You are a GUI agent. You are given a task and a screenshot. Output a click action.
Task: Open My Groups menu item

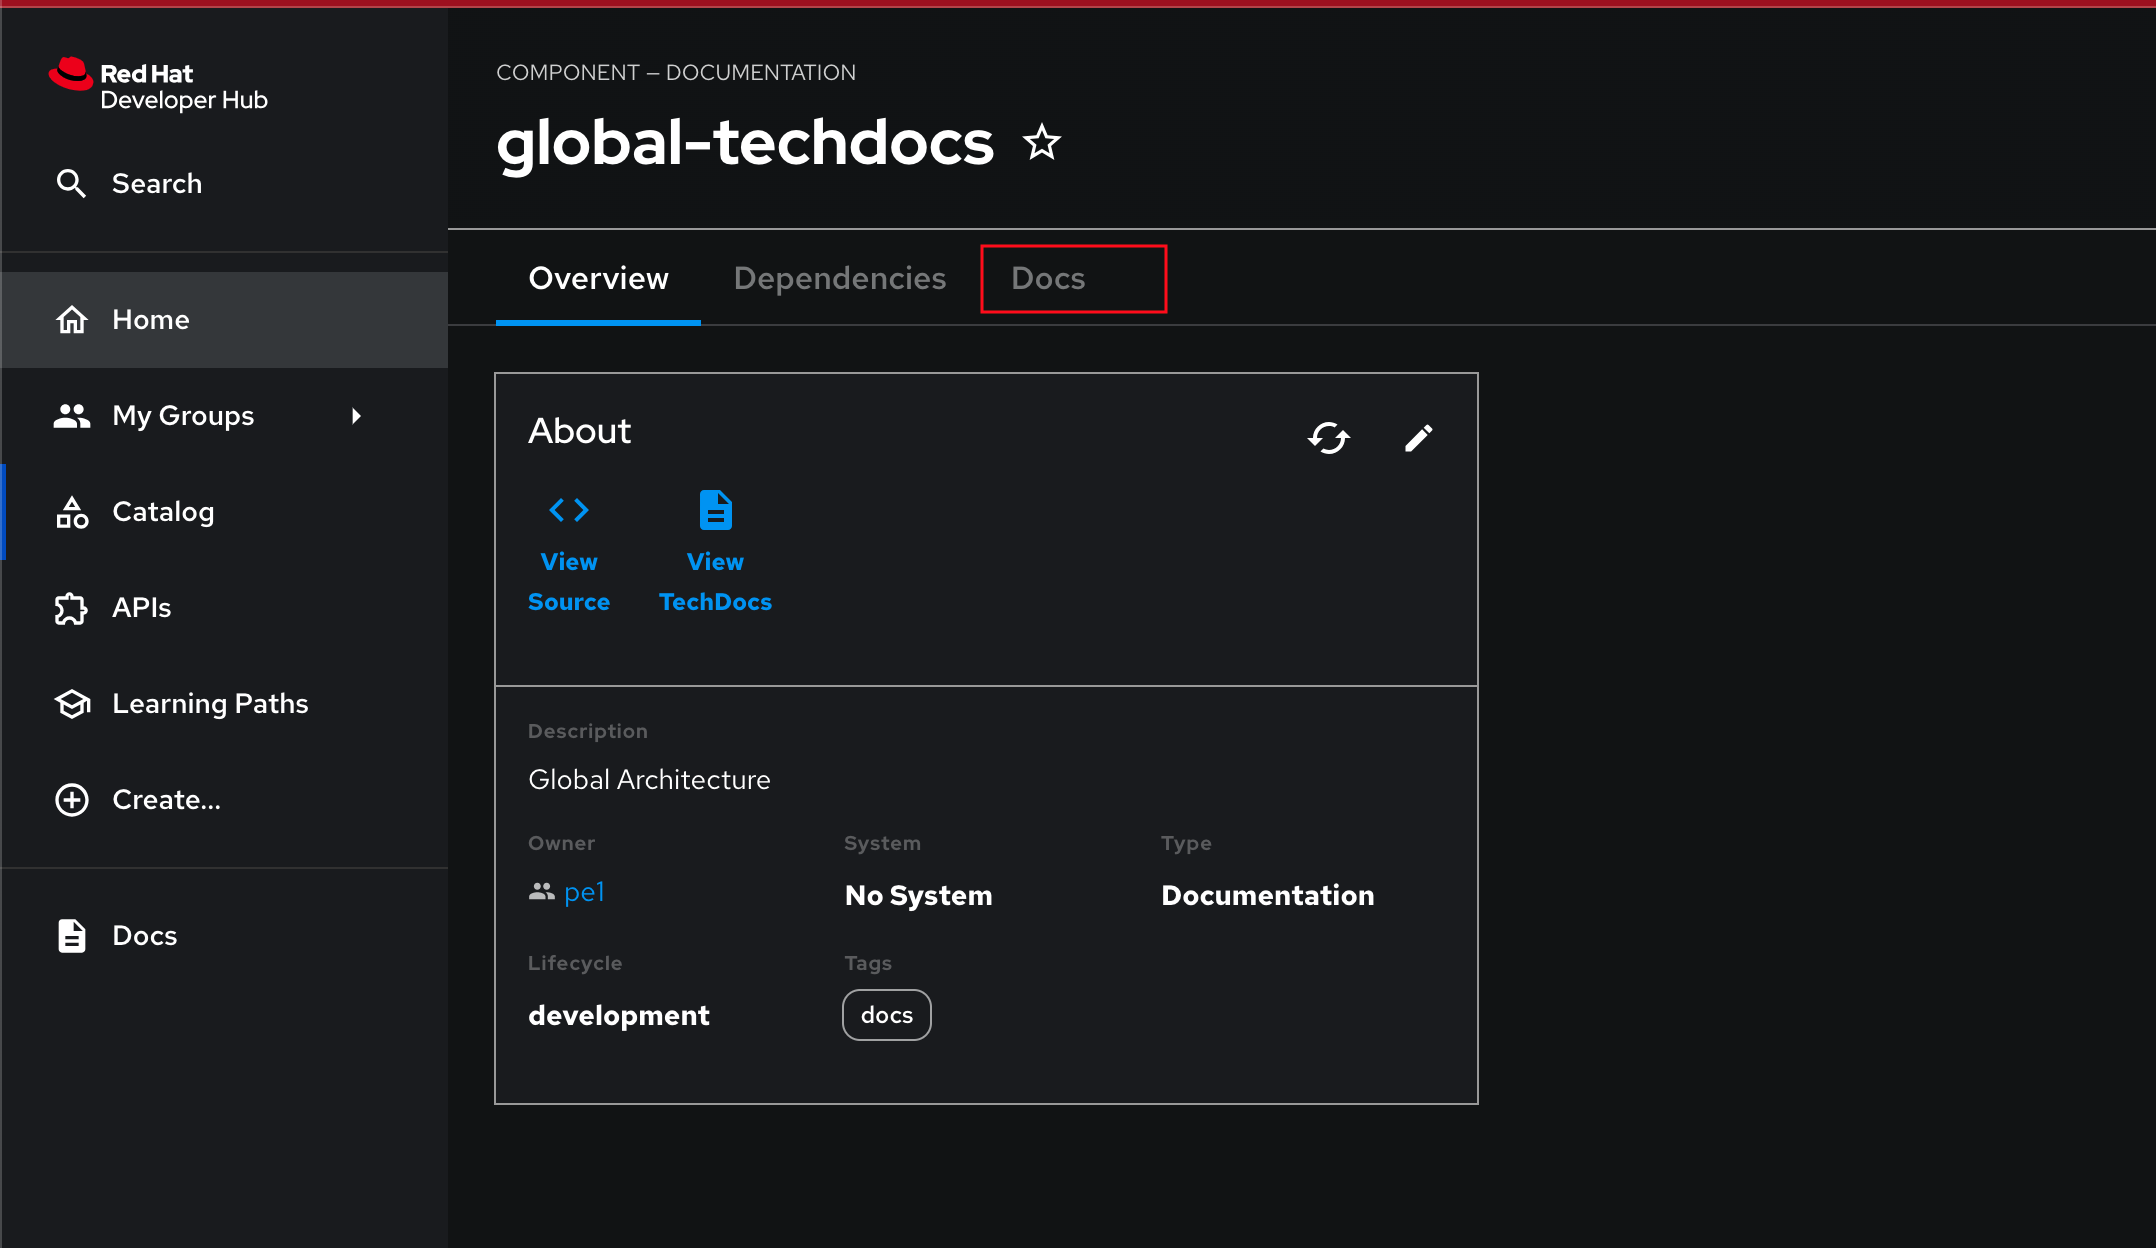tap(224, 416)
